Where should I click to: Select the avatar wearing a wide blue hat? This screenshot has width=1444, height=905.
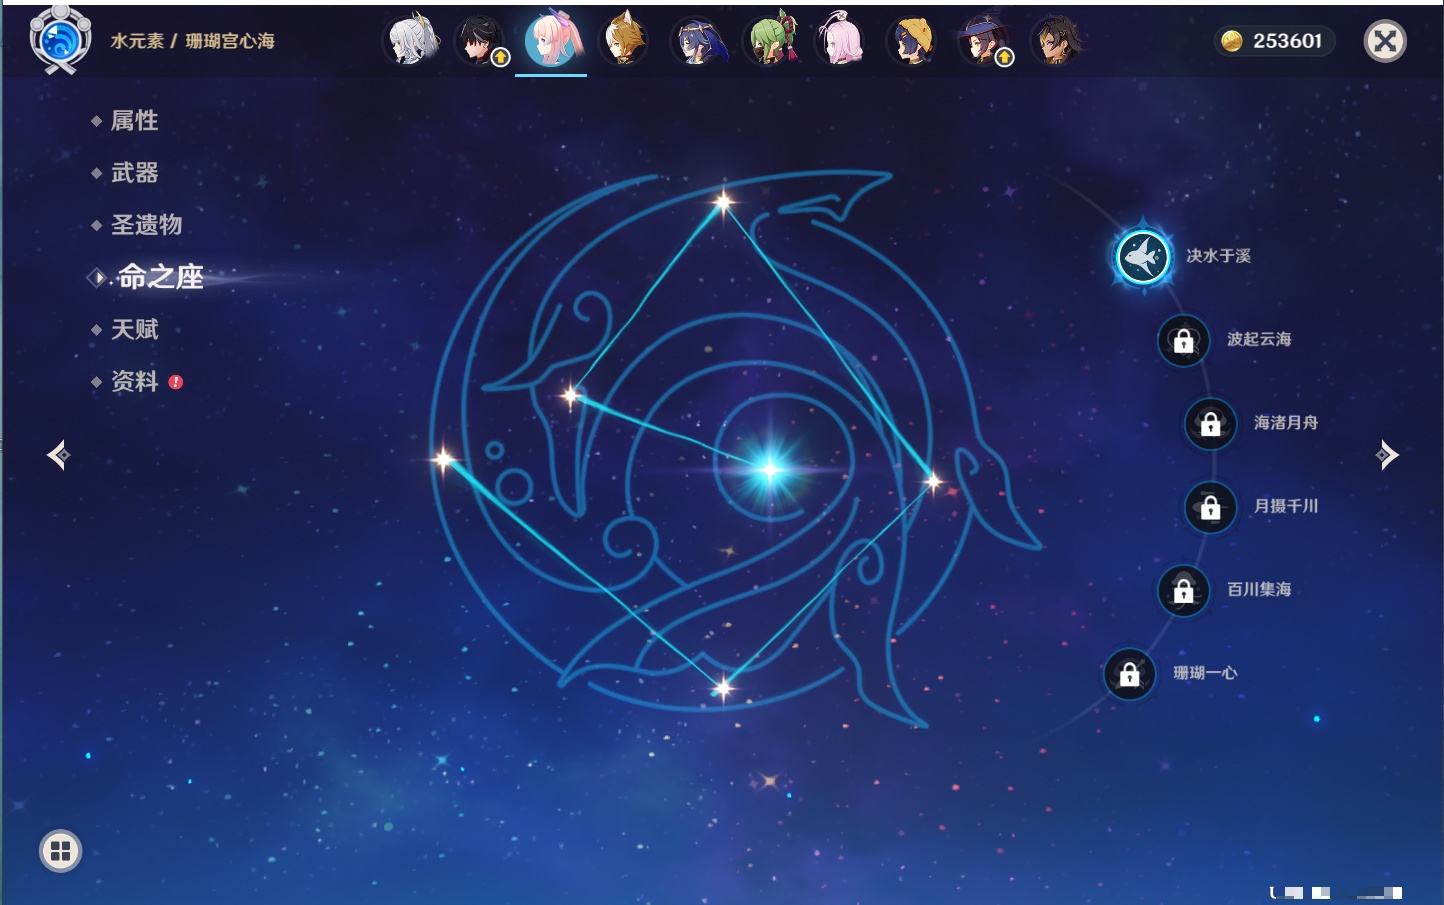[x=985, y=41]
